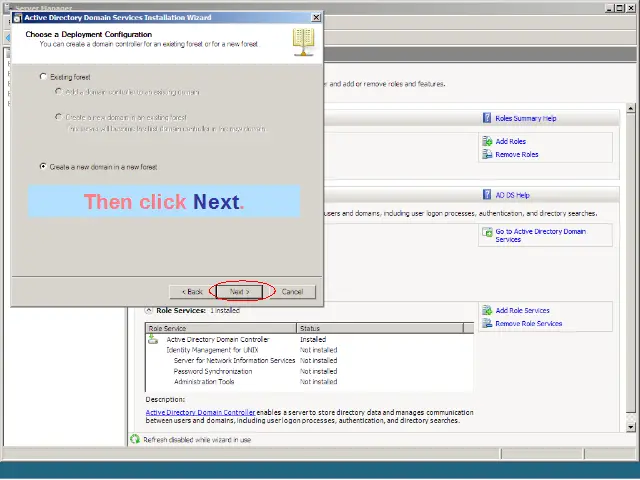Maximize the Server Manager window
The image size is (640, 480).
[620, 7]
